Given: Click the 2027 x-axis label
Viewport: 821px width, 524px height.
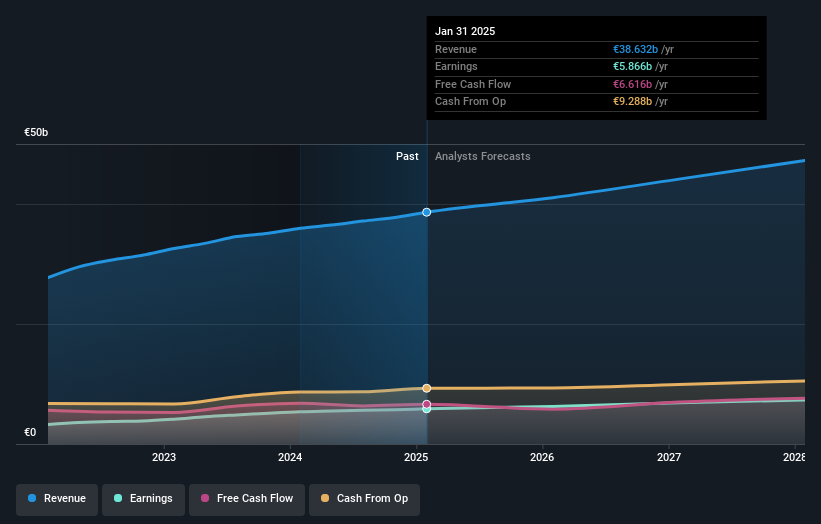Looking at the screenshot, I should click(x=669, y=457).
